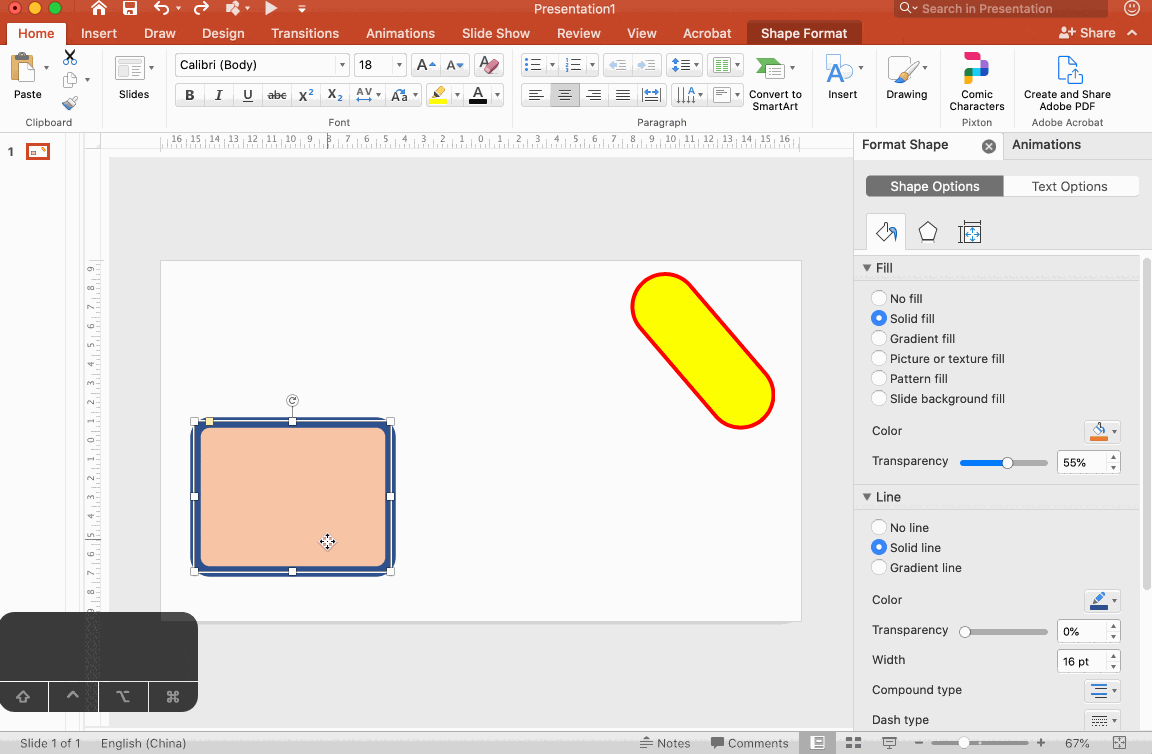Open the Calibri (Body) font dropdown
The image size is (1152, 754).
coord(343,65)
